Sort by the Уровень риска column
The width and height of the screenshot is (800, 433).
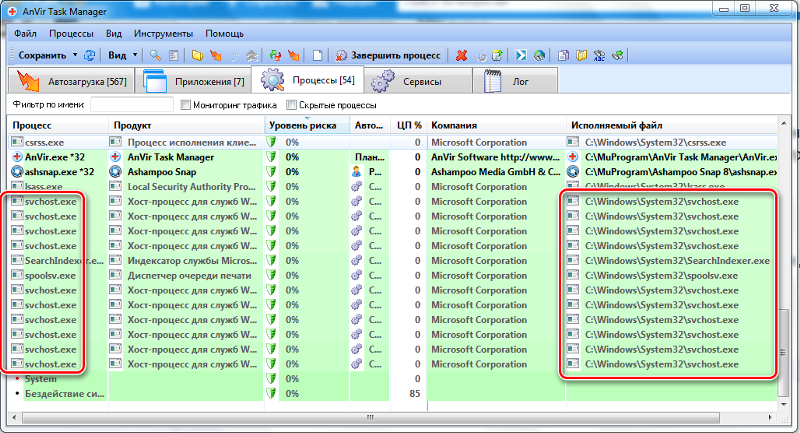tap(307, 125)
